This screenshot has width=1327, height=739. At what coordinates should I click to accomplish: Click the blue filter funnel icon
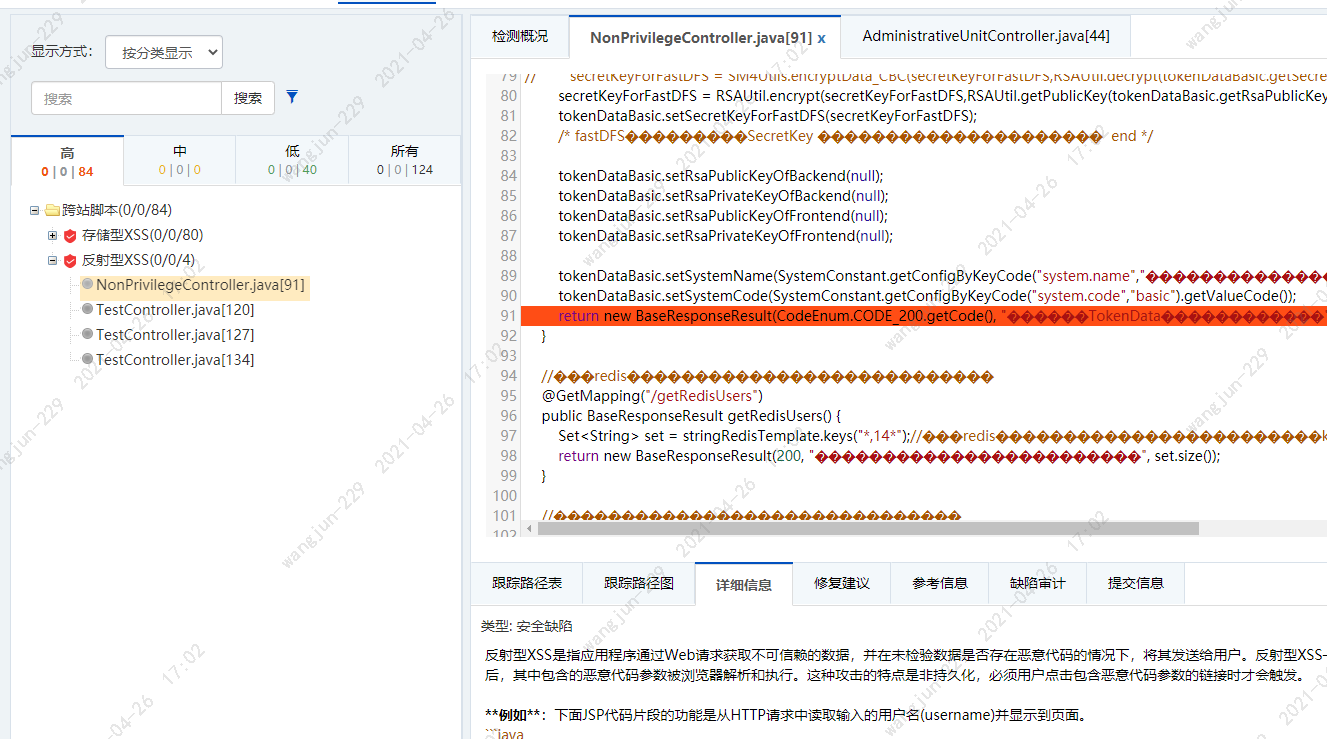(x=291, y=97)
